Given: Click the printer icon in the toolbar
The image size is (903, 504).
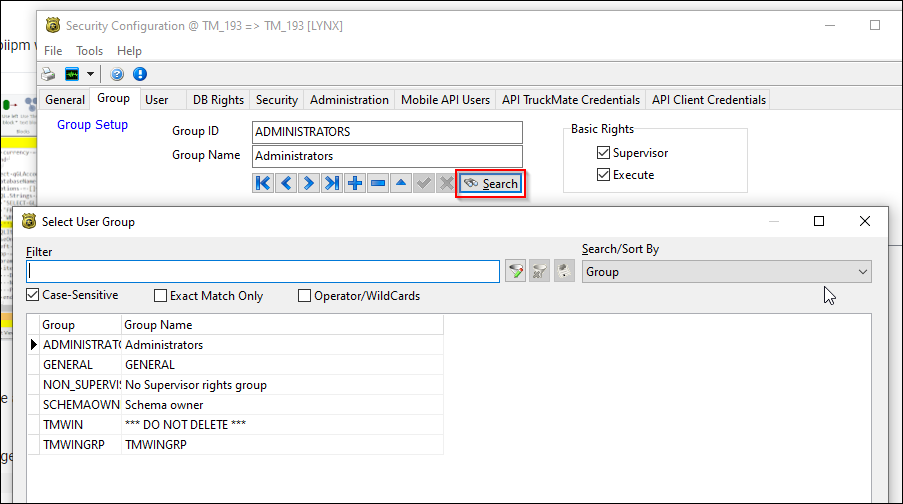Looking at the screenshot, I should coord(48,74).
